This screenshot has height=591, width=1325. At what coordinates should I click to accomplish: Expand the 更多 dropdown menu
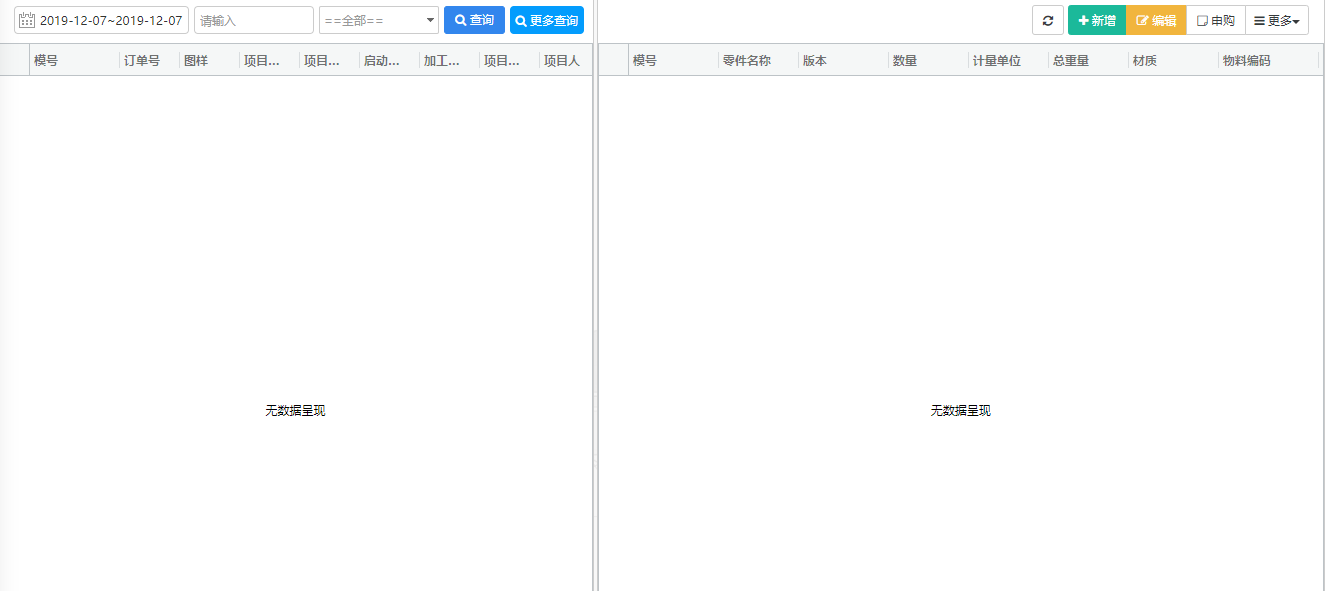1277,19
